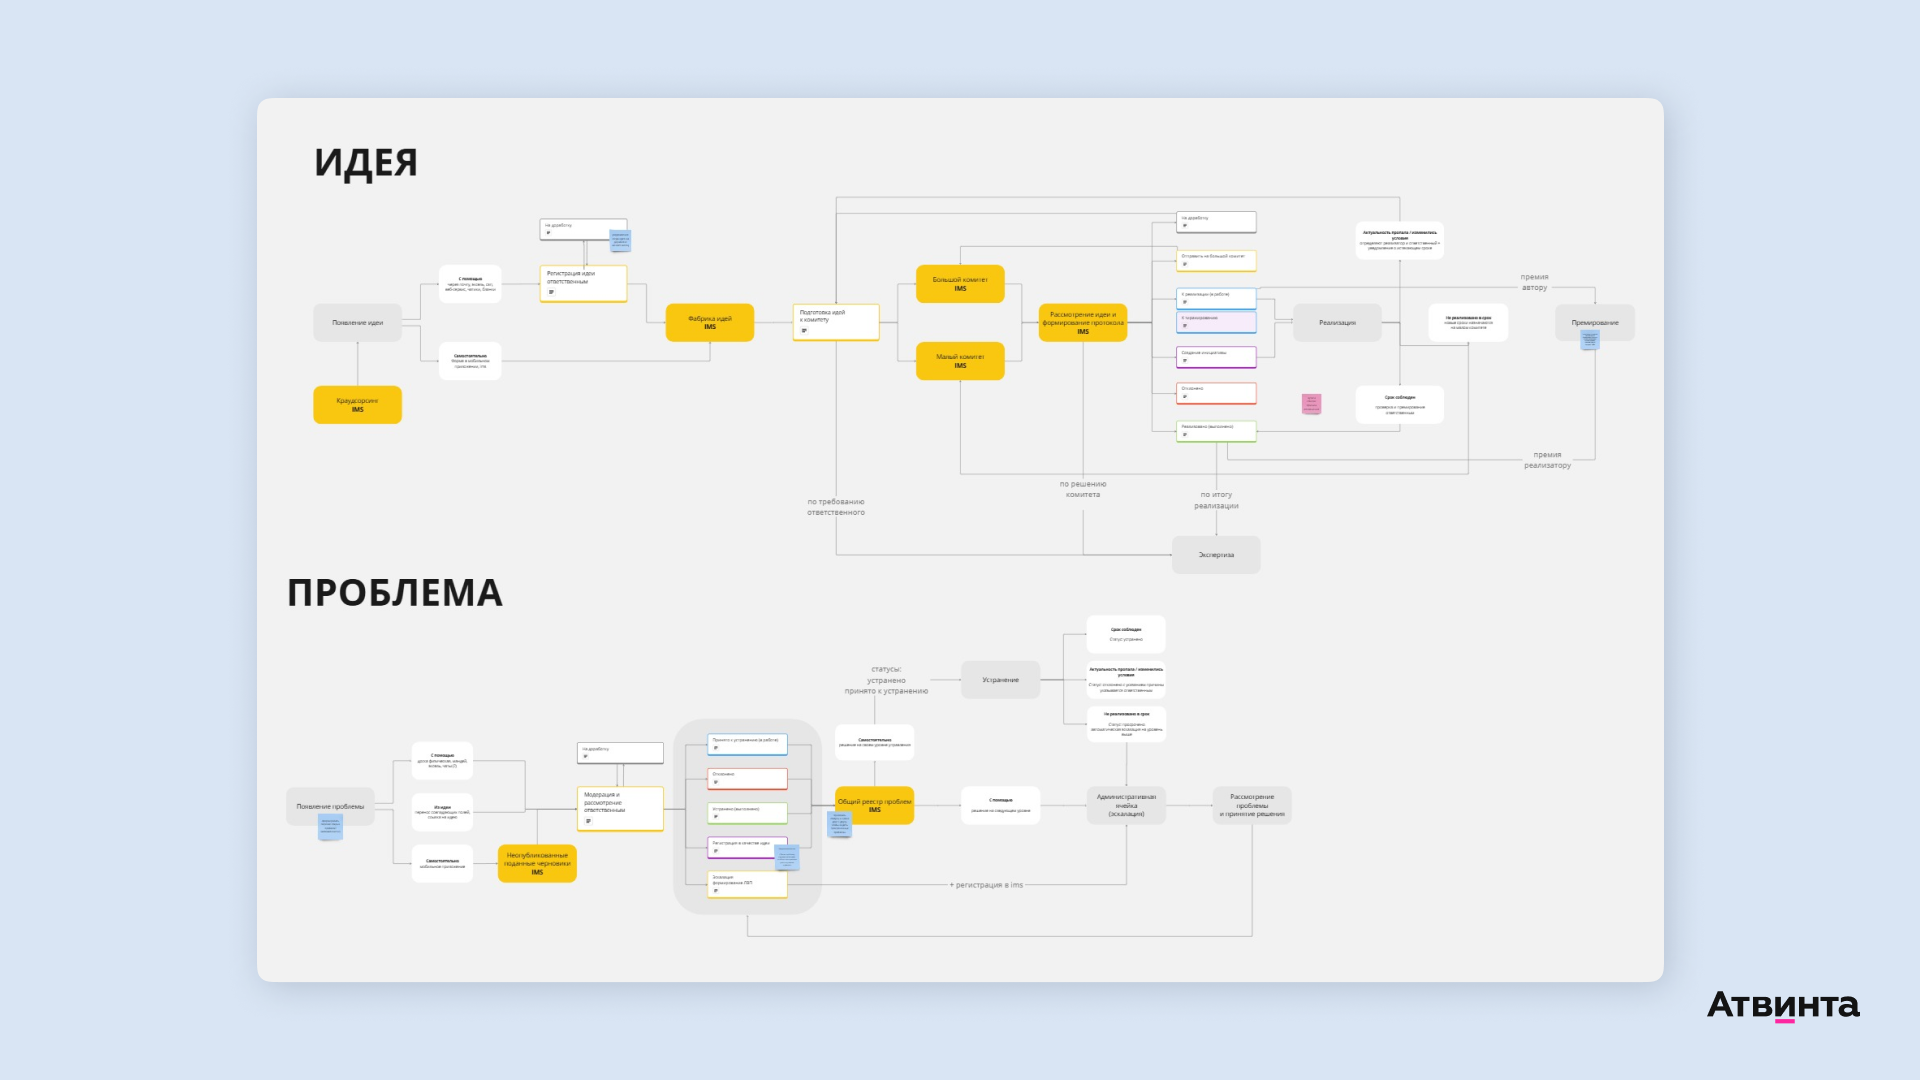The width and height of the screenshot is (1920, 1080).
Task: Select Рассмотрение идеи и формирование протокола block
Action: [1083, 323]
